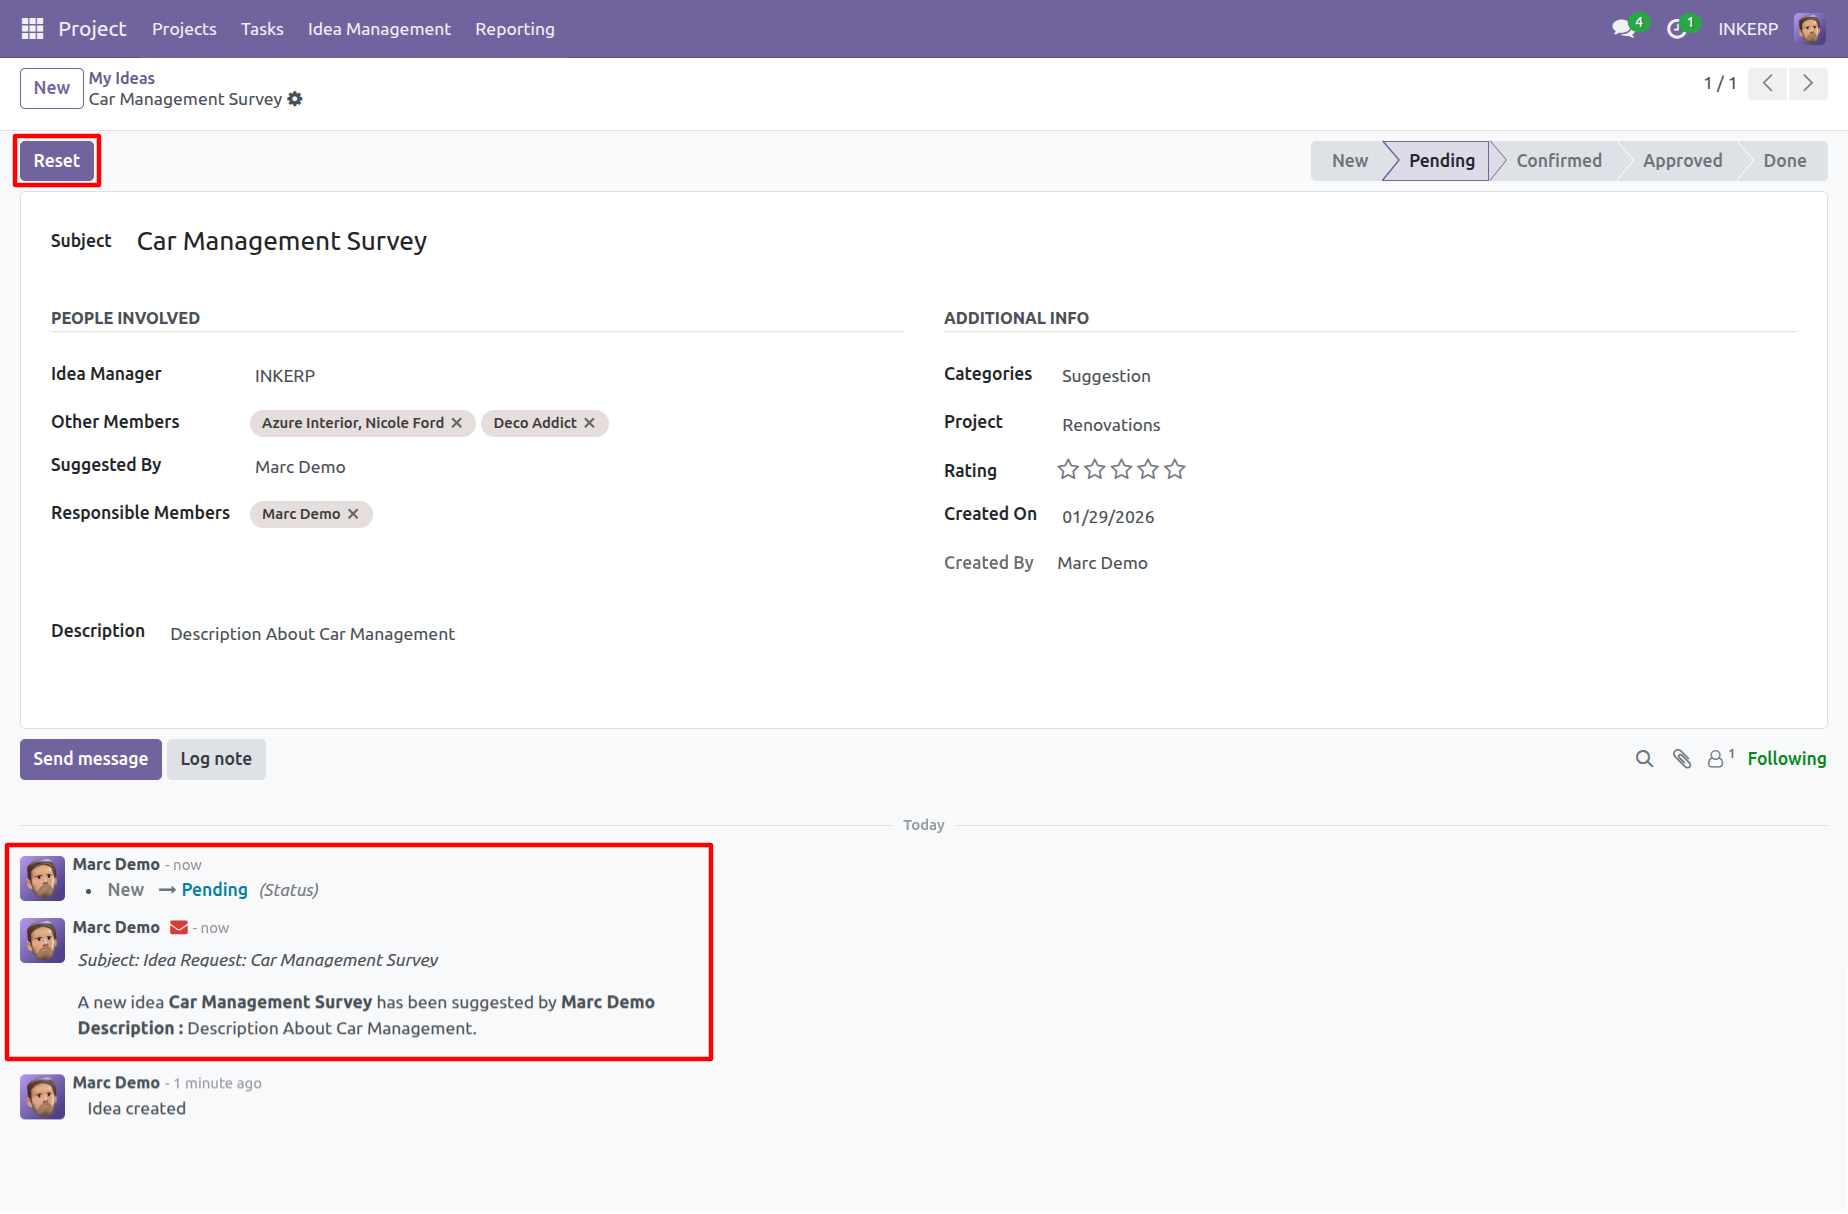1848x1214 pixels.
Task: Click the Log note button
Action: (216, 759)
